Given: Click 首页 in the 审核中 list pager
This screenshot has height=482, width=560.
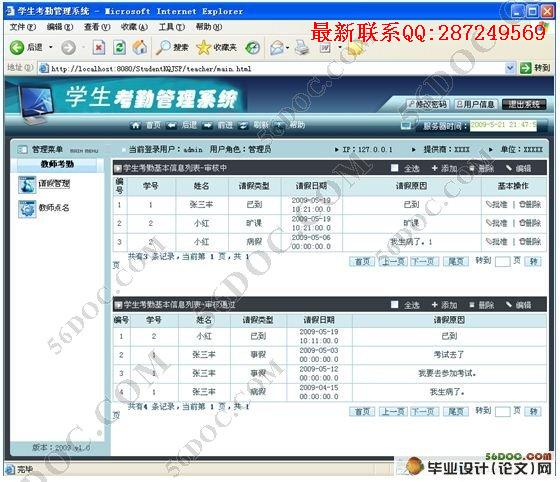Looking at the screenshot, I should click(x=362, y=262).
